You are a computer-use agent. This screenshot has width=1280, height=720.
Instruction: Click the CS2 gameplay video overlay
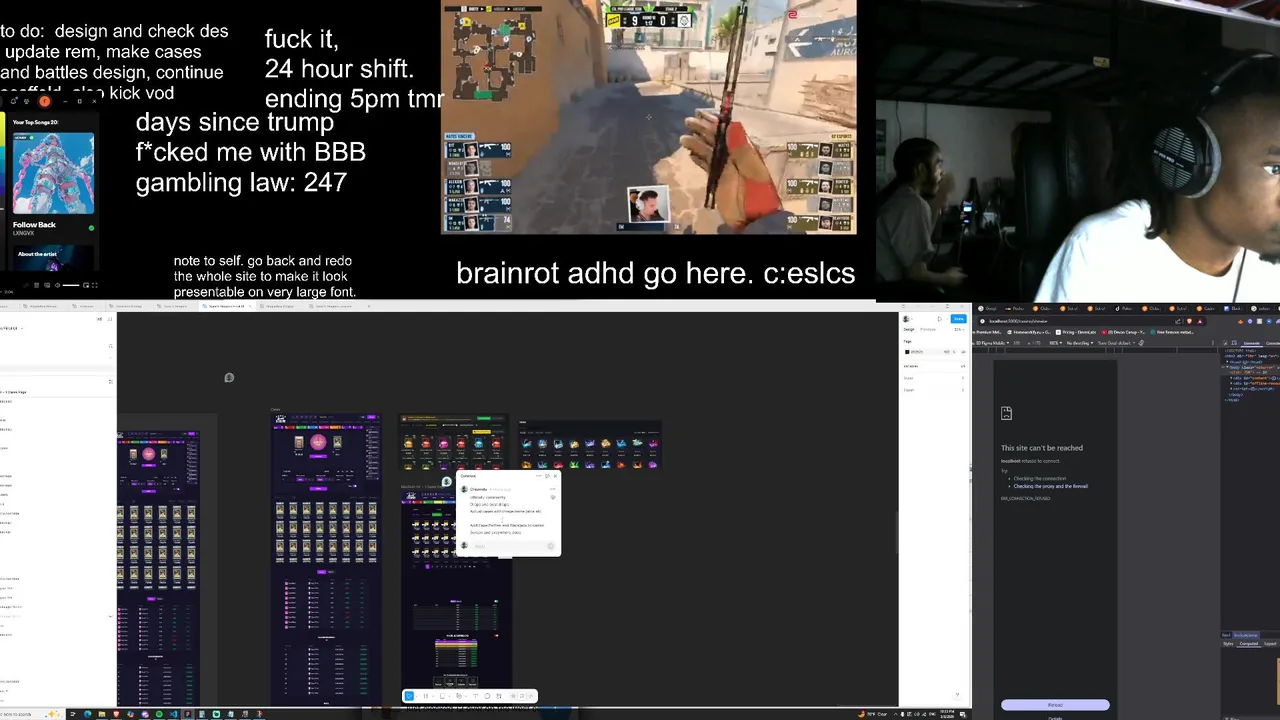pyautogui.click(x=649, y=117)
